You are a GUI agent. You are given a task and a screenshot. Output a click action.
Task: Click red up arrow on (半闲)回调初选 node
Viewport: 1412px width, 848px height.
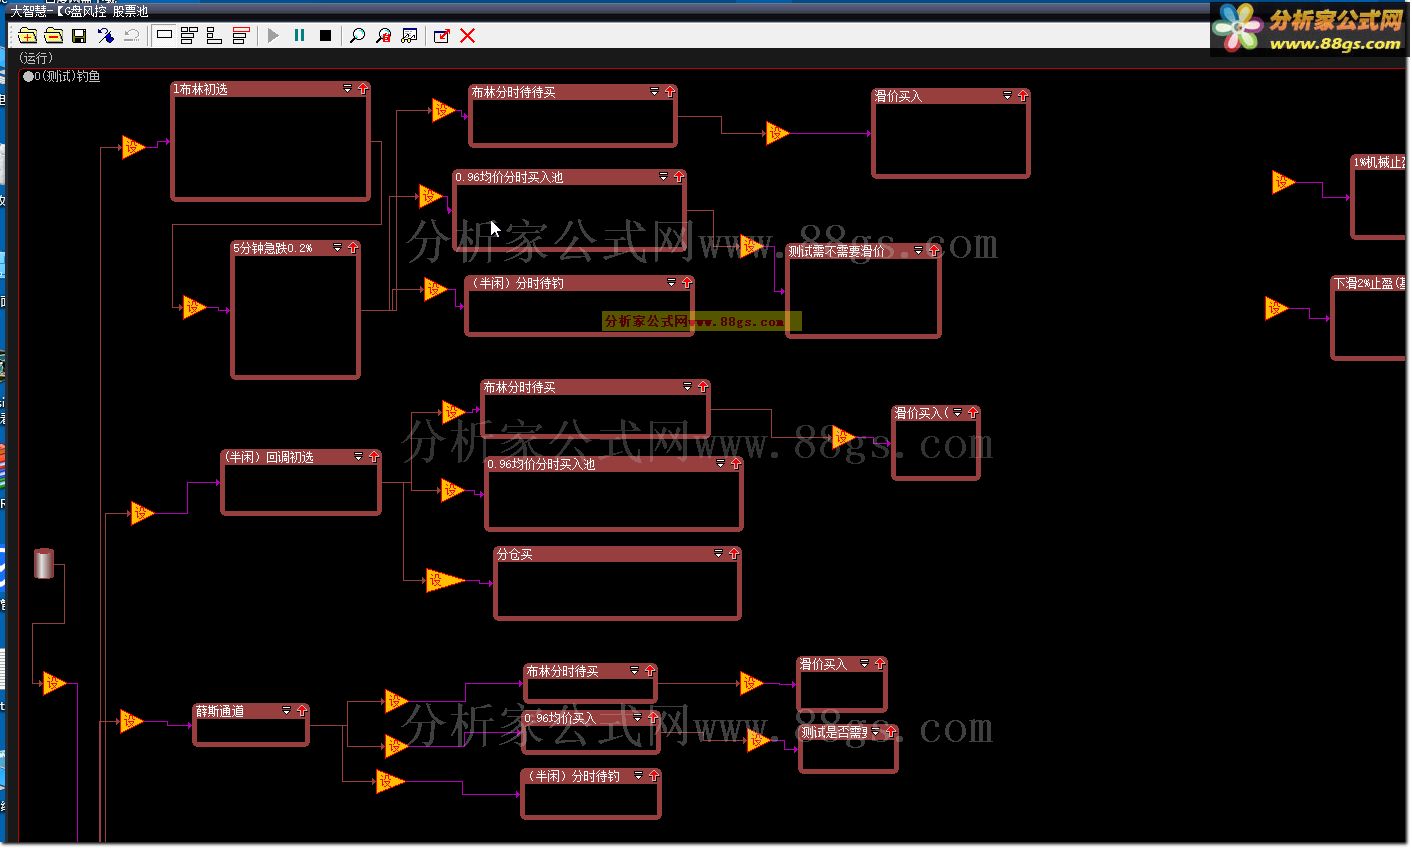[374, 457]
